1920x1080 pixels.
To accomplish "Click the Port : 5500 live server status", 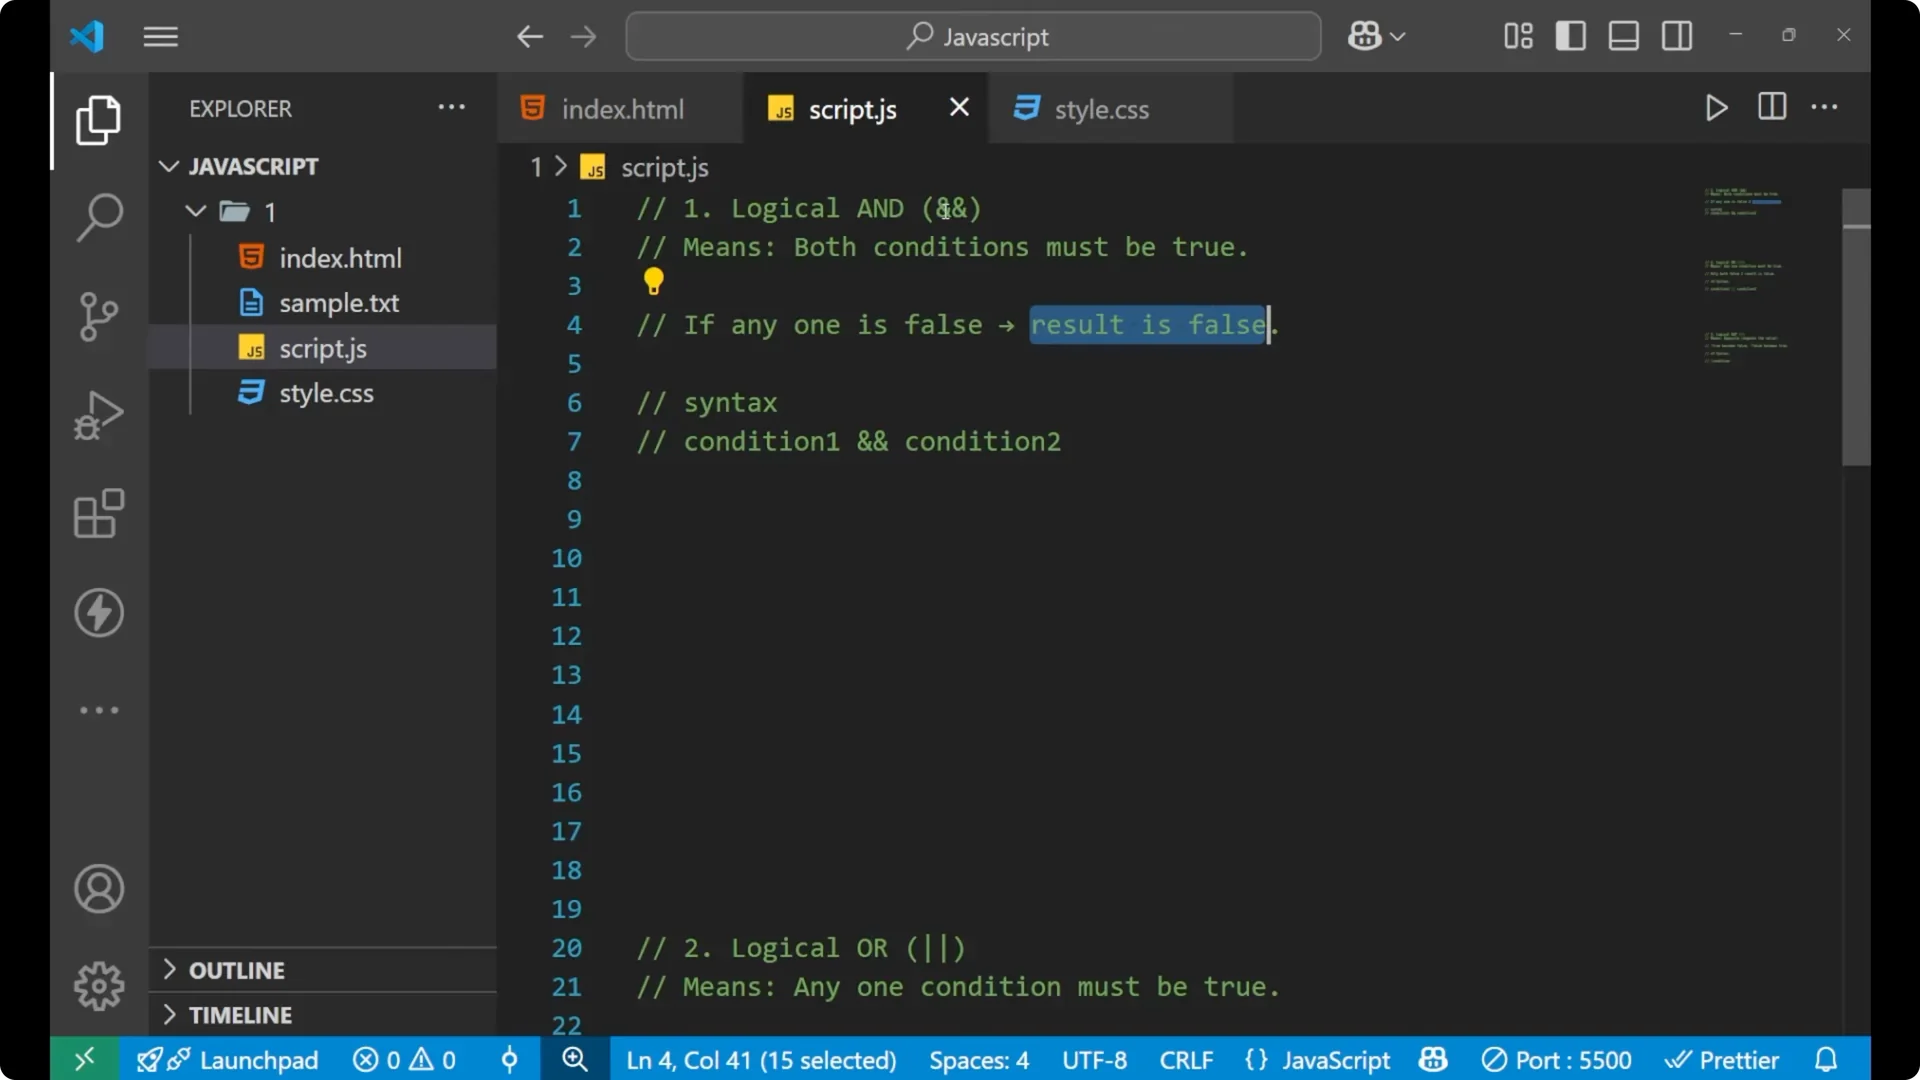I will [x=1557, y=1059].
